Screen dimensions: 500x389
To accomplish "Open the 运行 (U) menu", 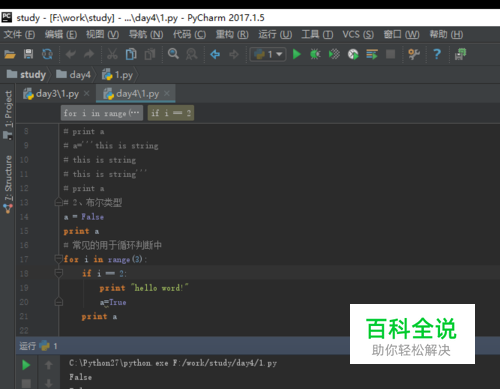I will pos(275,34).
